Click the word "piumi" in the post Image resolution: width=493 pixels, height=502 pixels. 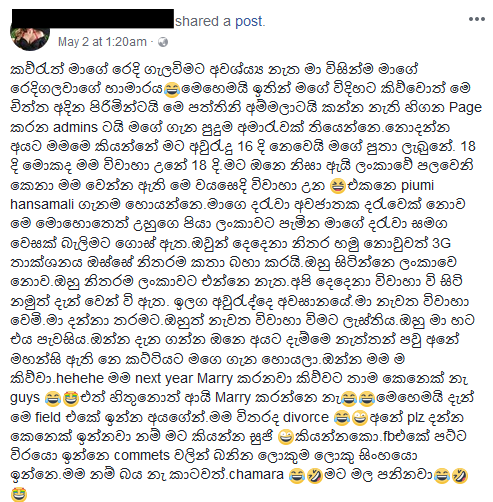pyautogui.click(x=417, y=185)
